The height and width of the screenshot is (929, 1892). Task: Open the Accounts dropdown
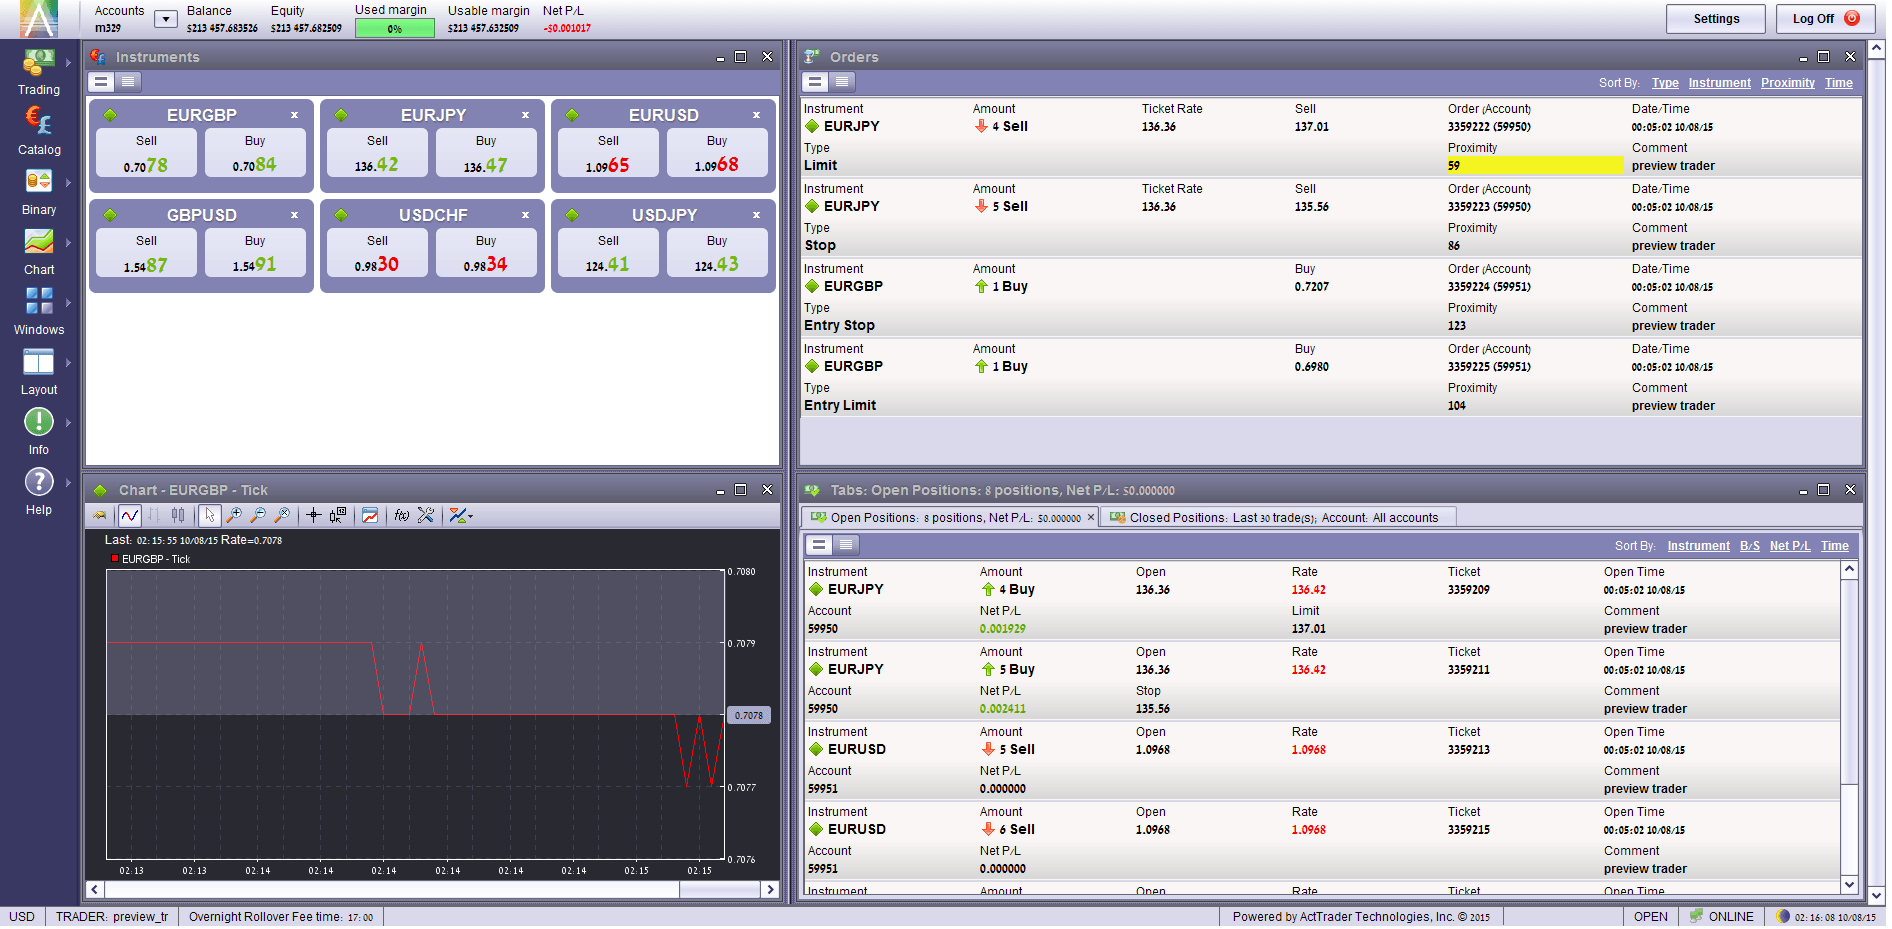coord(165,18)
